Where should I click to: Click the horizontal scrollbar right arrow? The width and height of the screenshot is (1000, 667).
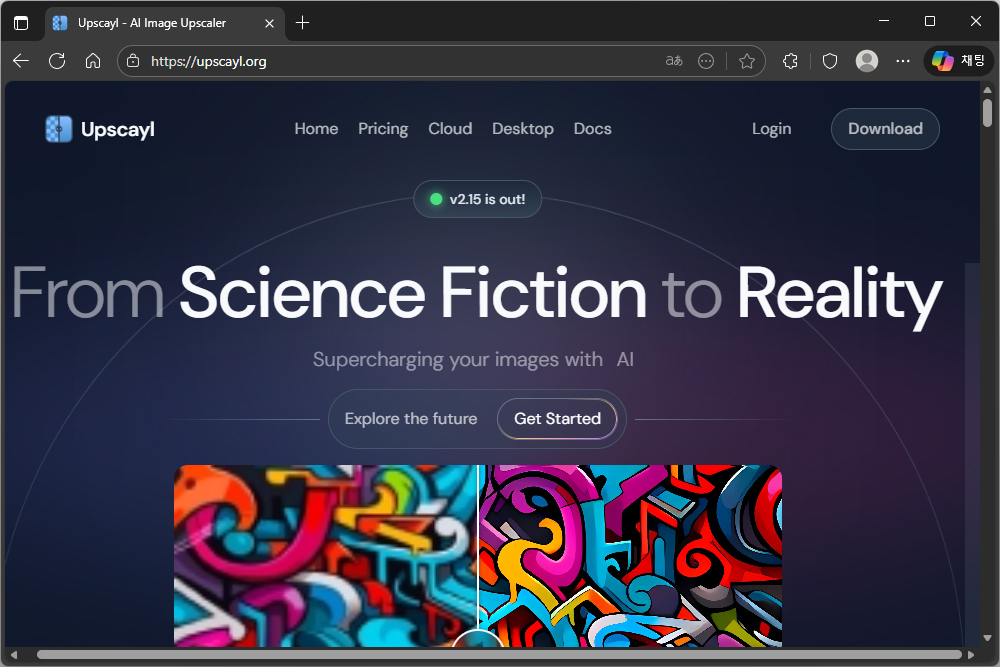971,655
